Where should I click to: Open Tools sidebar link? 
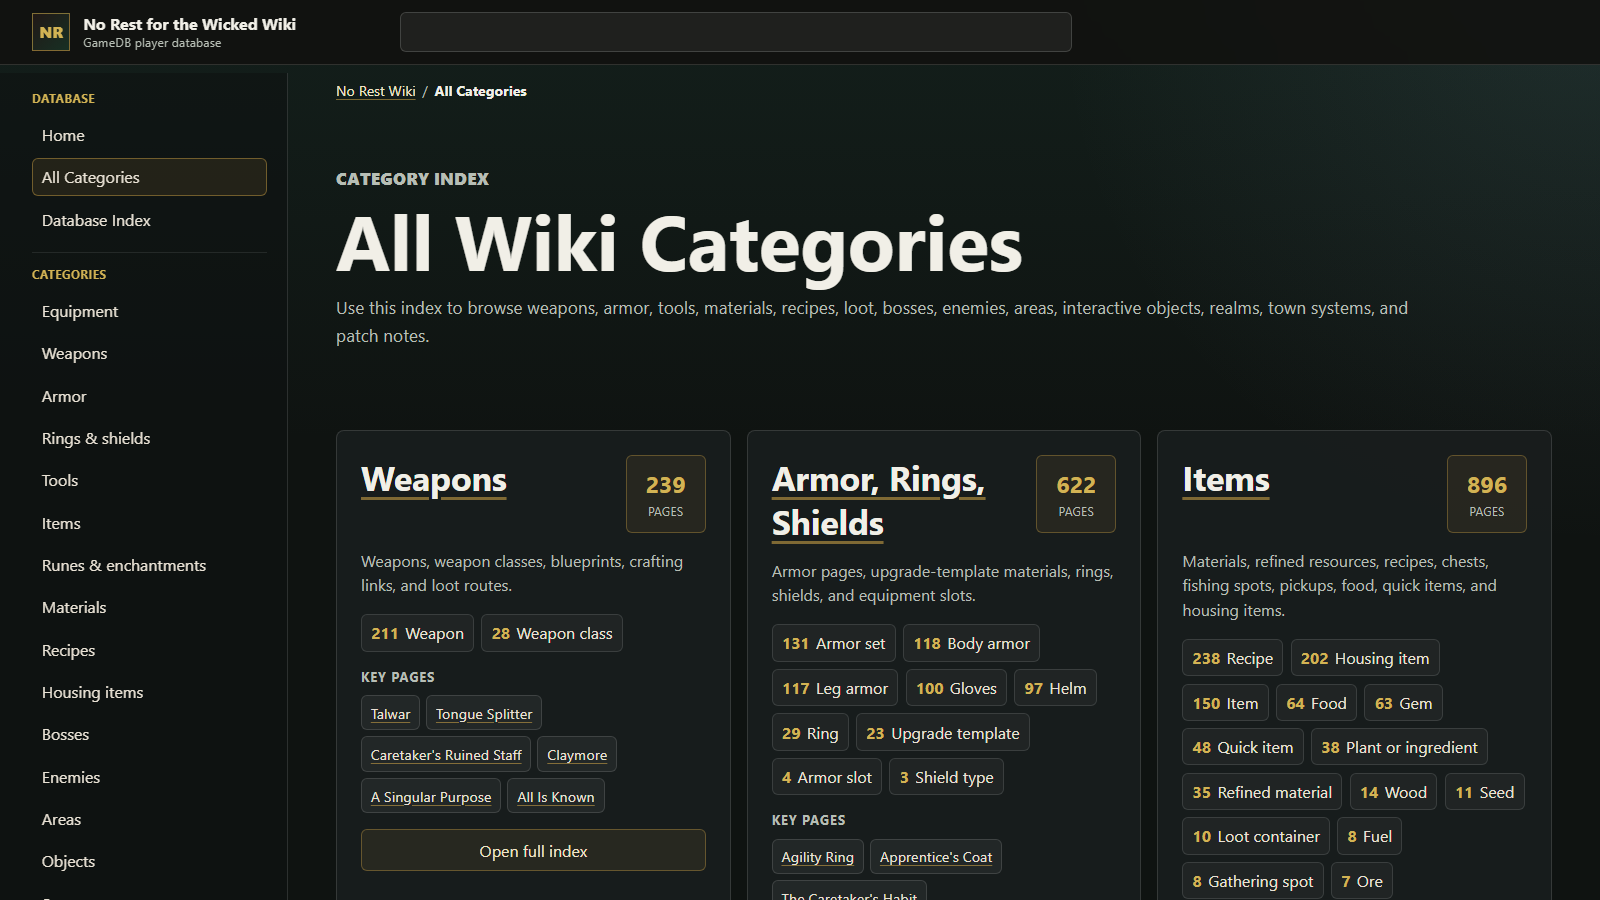pyautogui.click(x=149, y=480)
